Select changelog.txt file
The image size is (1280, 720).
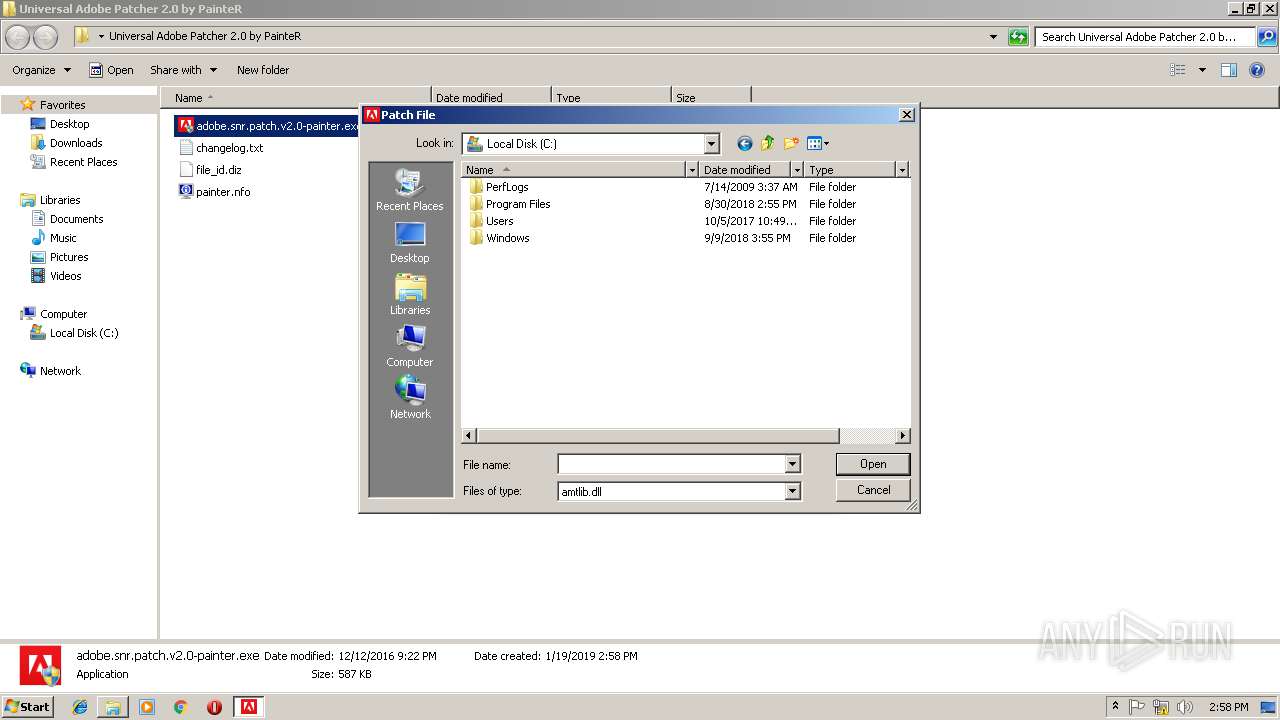221,148
